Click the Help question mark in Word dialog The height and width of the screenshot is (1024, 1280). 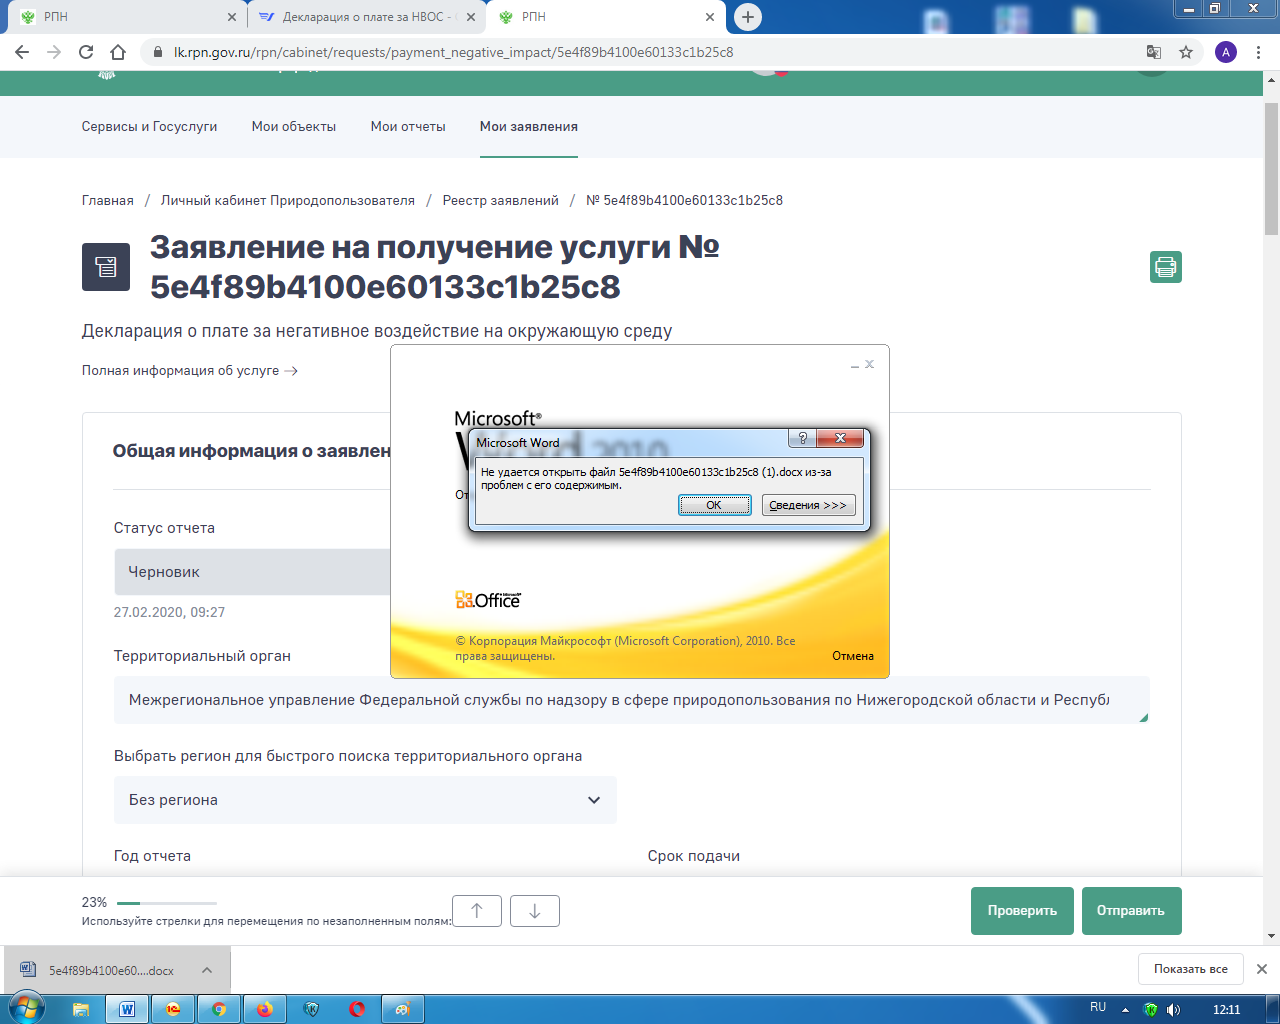click(x=802, y=438)
